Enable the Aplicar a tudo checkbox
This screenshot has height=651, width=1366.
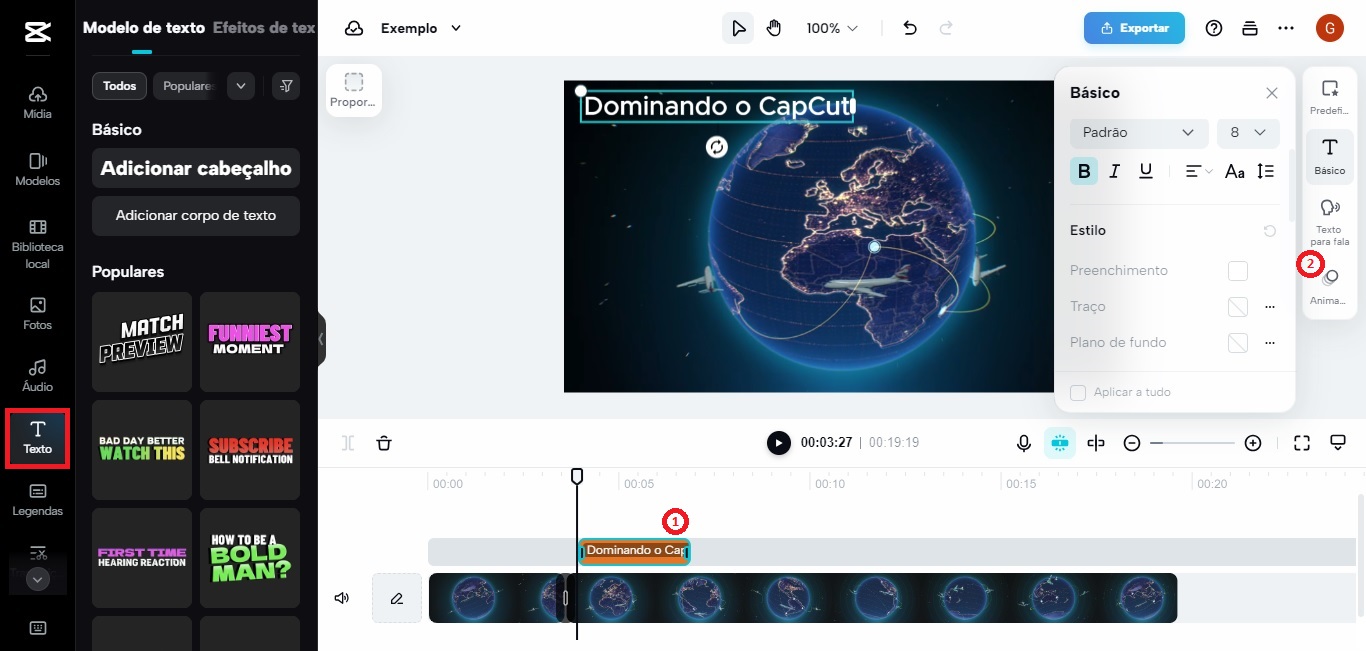tap(1078, 393)
